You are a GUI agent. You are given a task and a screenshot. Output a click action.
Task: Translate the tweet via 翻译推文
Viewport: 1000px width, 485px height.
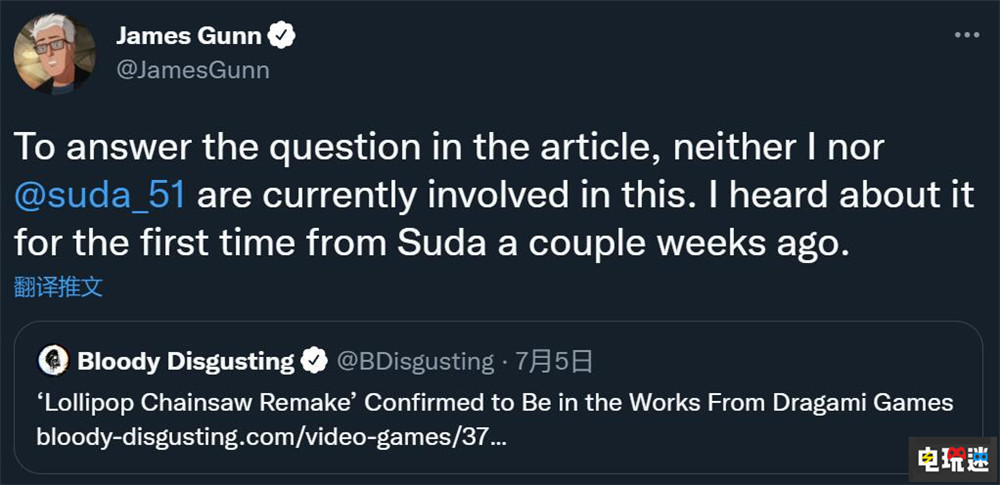pos(58,288)
